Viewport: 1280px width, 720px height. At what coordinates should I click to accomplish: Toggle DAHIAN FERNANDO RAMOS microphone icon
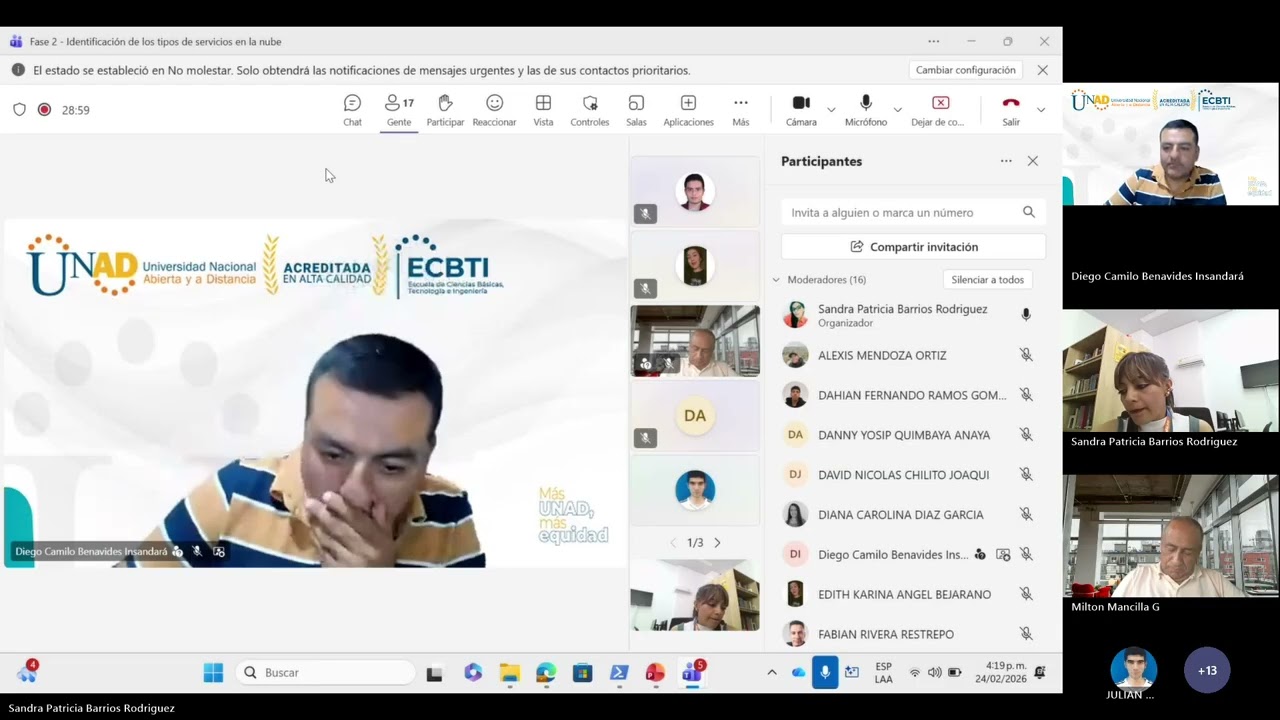(x=1026, y=395)
